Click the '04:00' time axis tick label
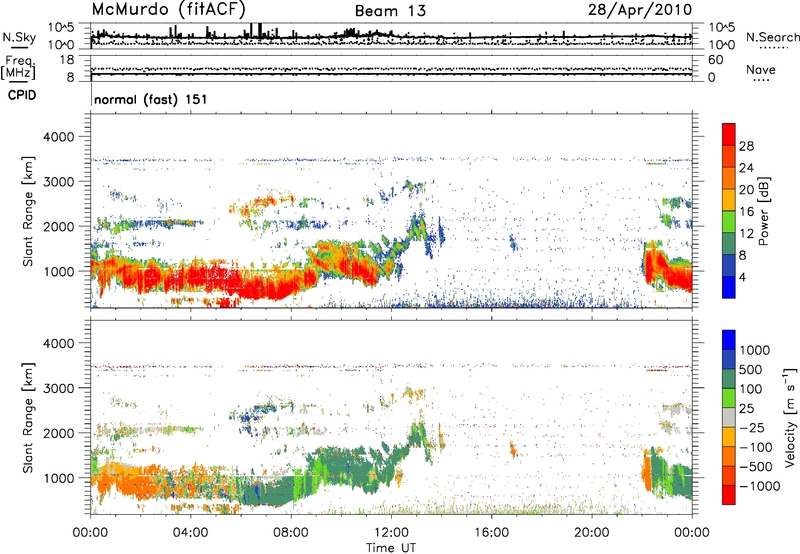This screenshot has height=554, width=800. point(190,533)
